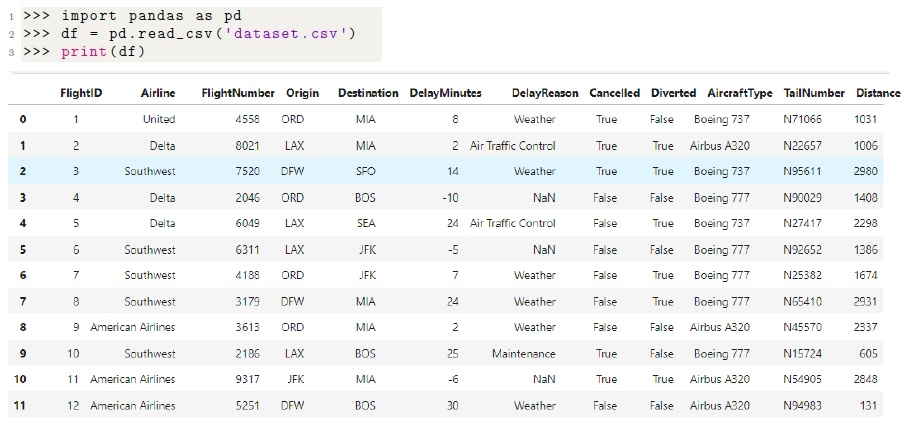Image resolution: width=904 pixels, height=426 pixels.
Task: Select distance value 131
Action: pos(869,405)
